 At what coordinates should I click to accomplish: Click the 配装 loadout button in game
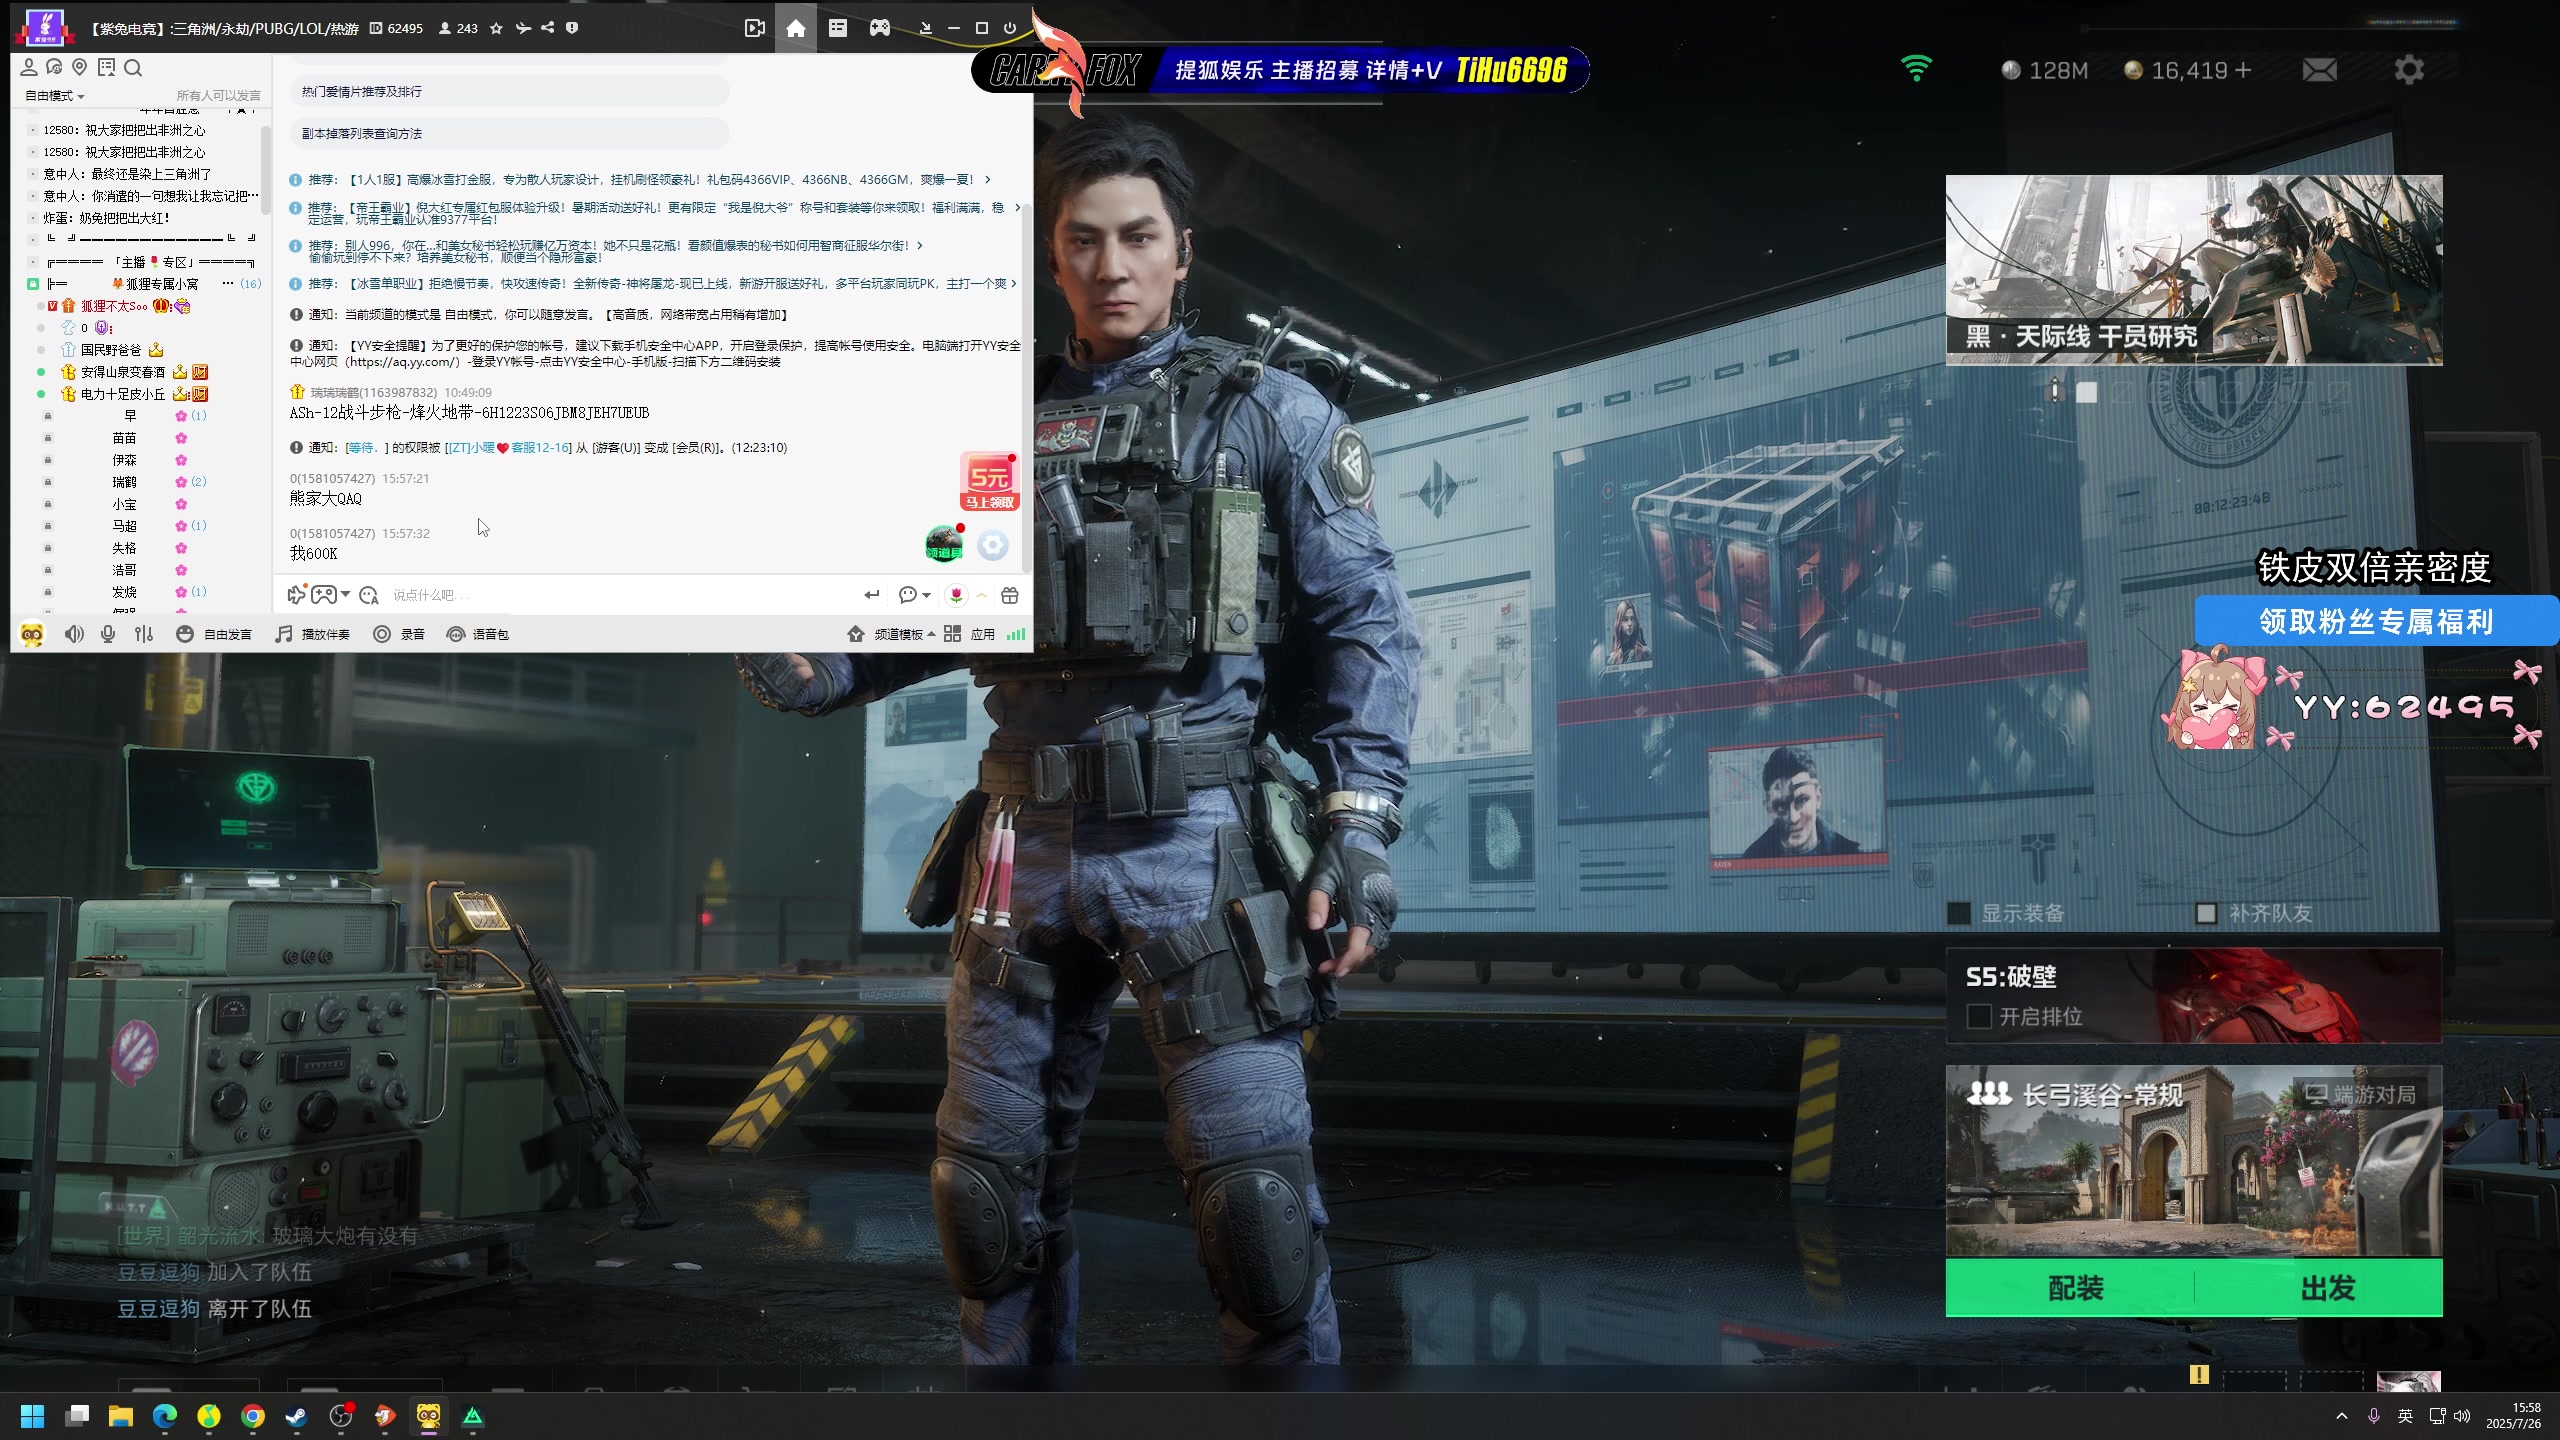coord(2075,1288)
